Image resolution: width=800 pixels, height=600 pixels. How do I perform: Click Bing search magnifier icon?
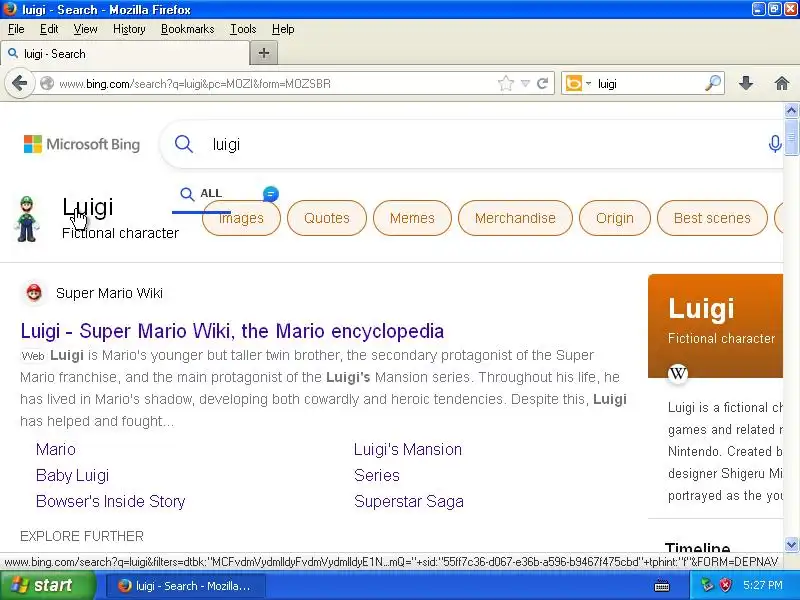point(184,144)
